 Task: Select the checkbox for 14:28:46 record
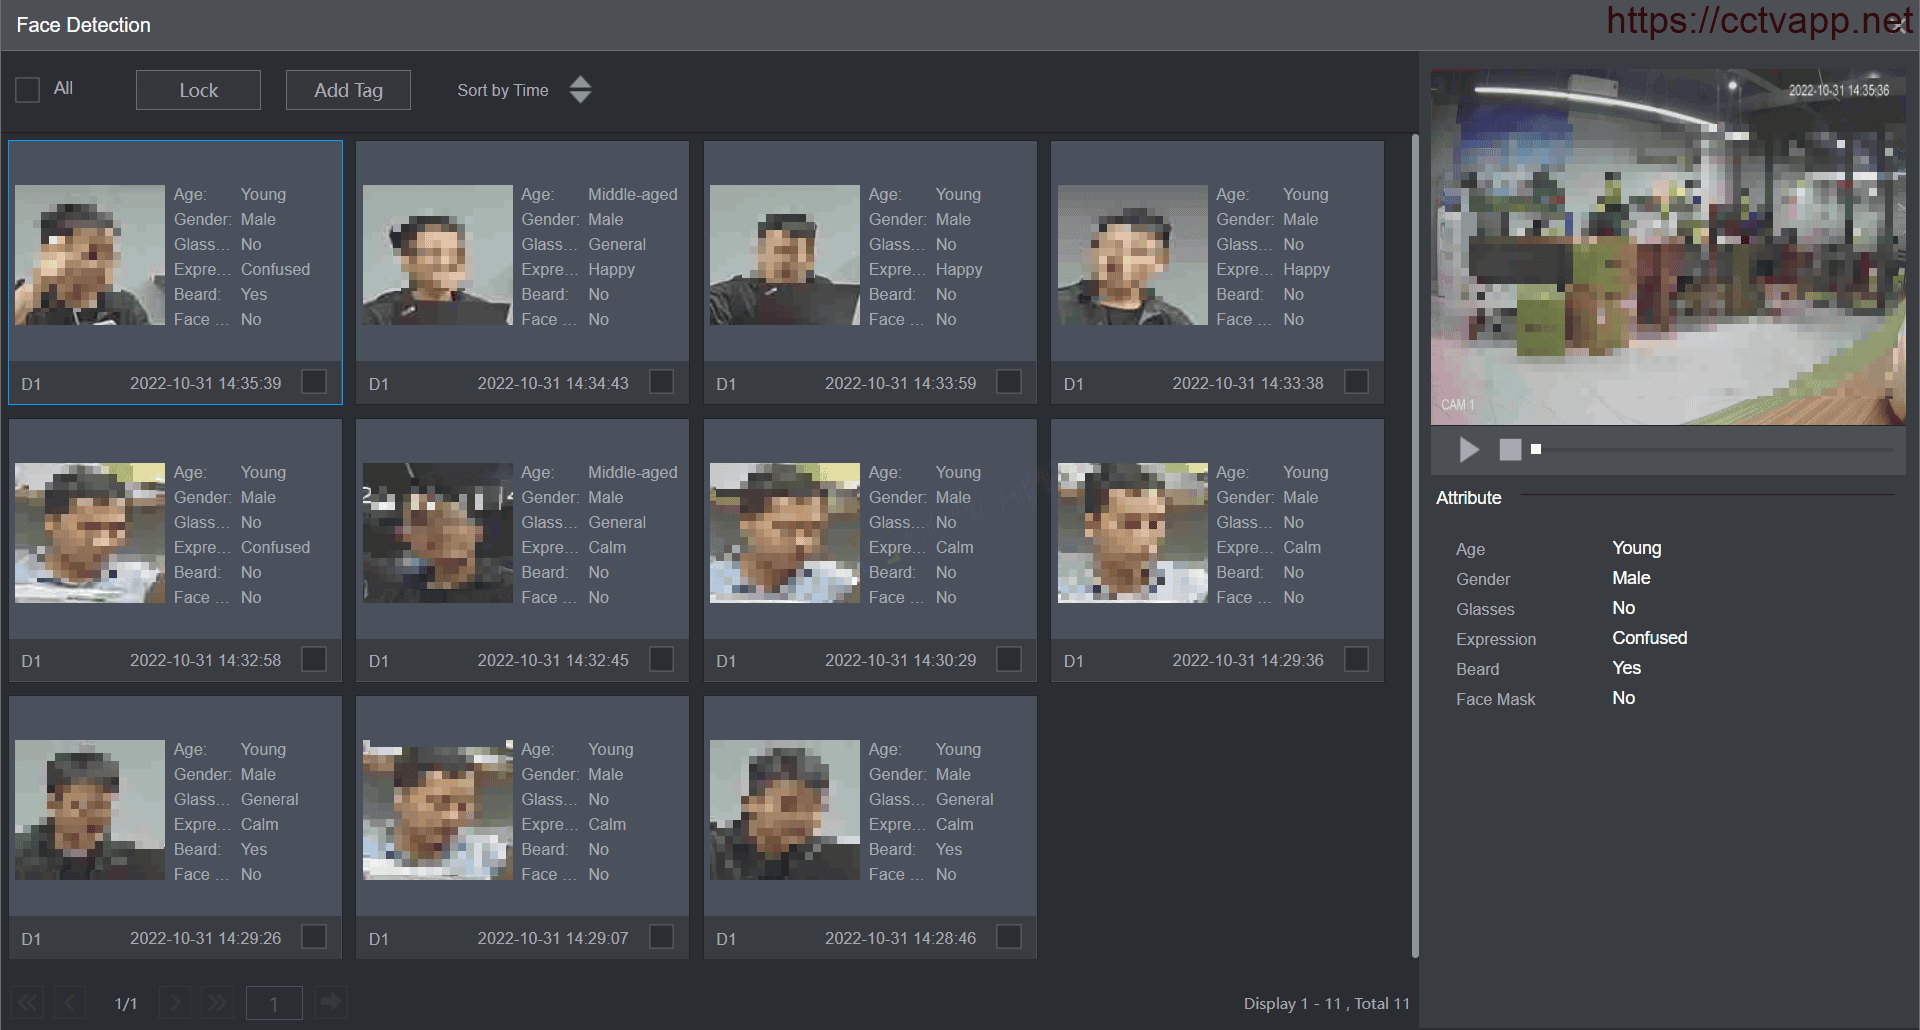tap(1009, 937)
